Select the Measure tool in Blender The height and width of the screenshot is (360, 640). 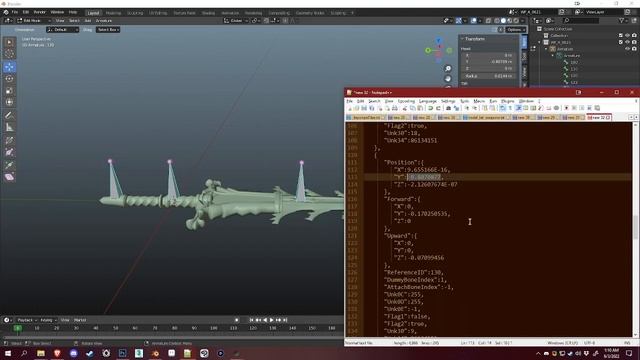click(9, 127)
